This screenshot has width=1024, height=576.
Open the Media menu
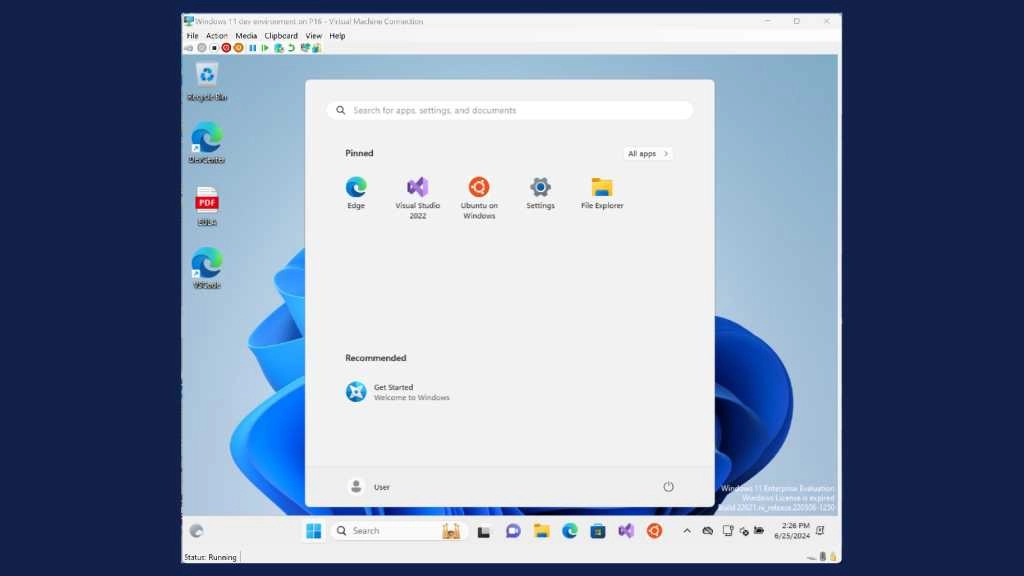pyautogui.click(x=246, y=35)
